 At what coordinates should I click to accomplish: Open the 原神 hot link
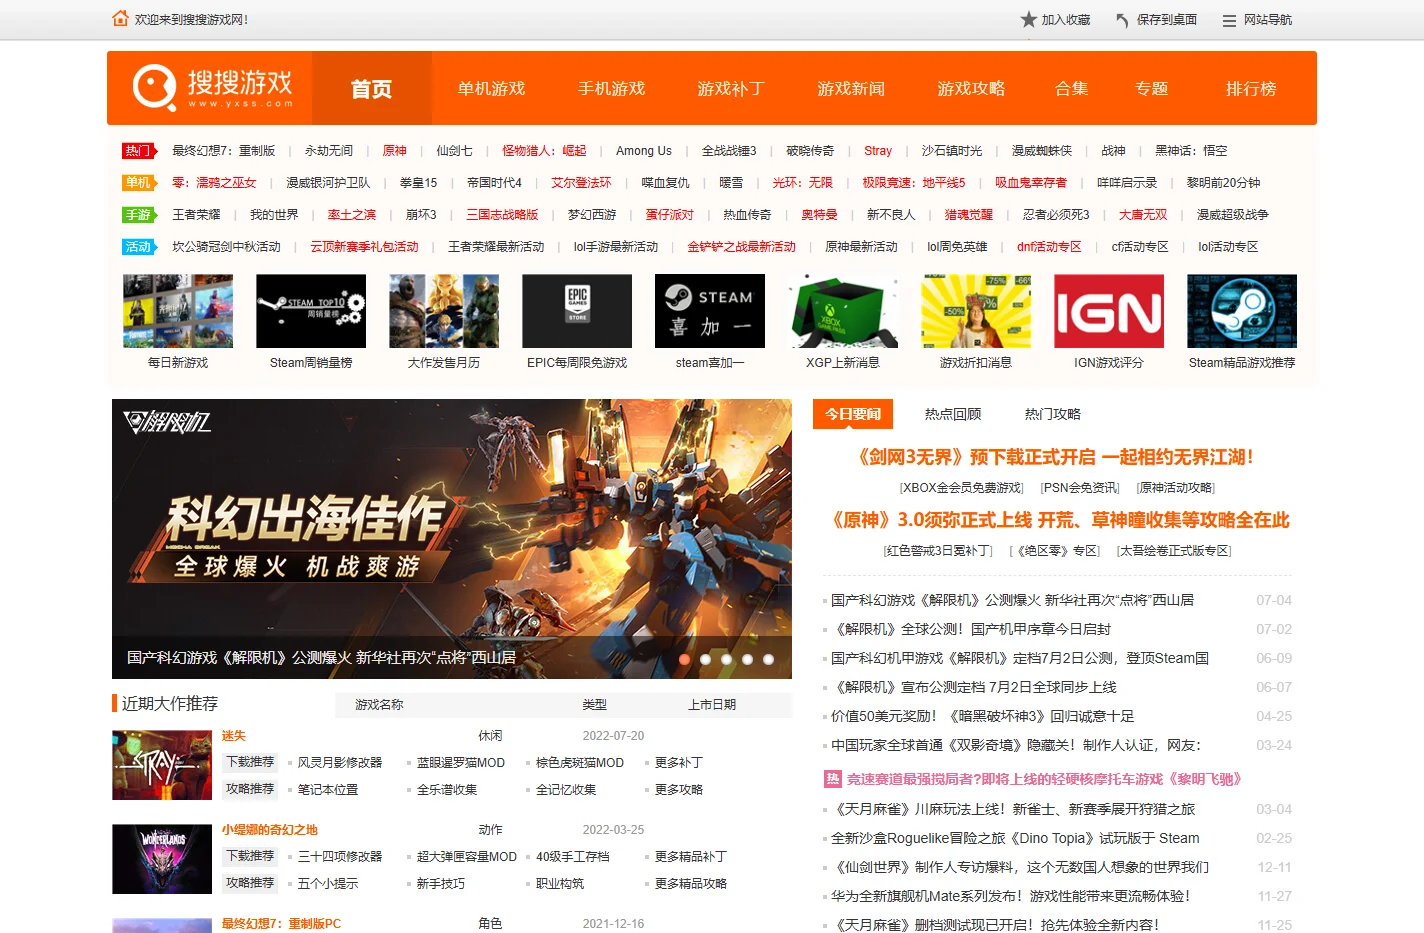(x=395, y=151)
